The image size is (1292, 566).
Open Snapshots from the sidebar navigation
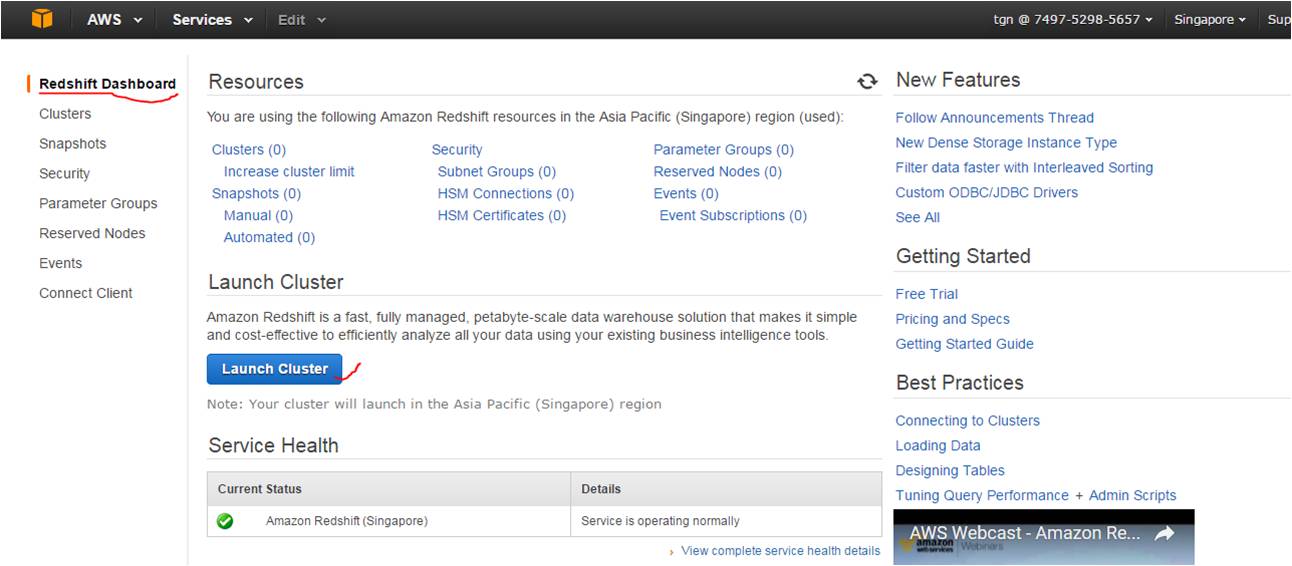pyautogui.click(x=72, y=144)
